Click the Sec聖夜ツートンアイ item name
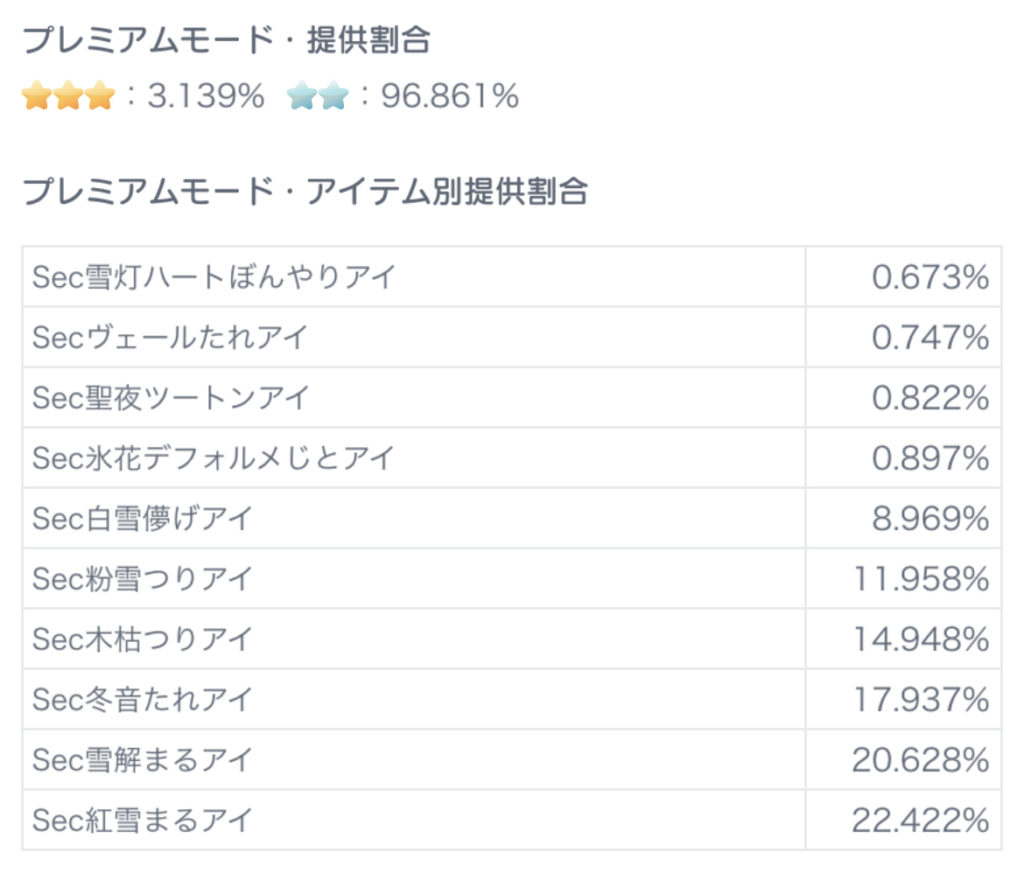The height and width of the screenshot is (880, 1024). (x=172, y=397)
